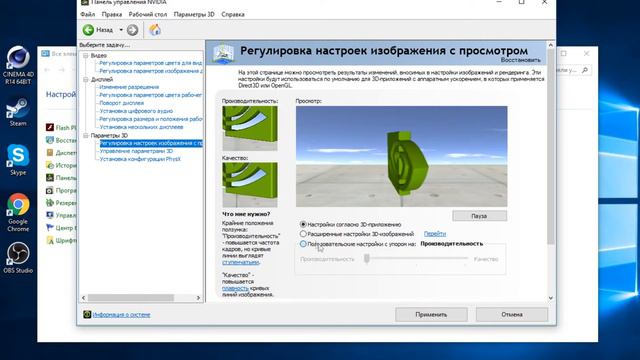This screenshot has width=640, height=360.
Task: Open CINEMA 4D desktop shortcut
Action: pos(18,65)
